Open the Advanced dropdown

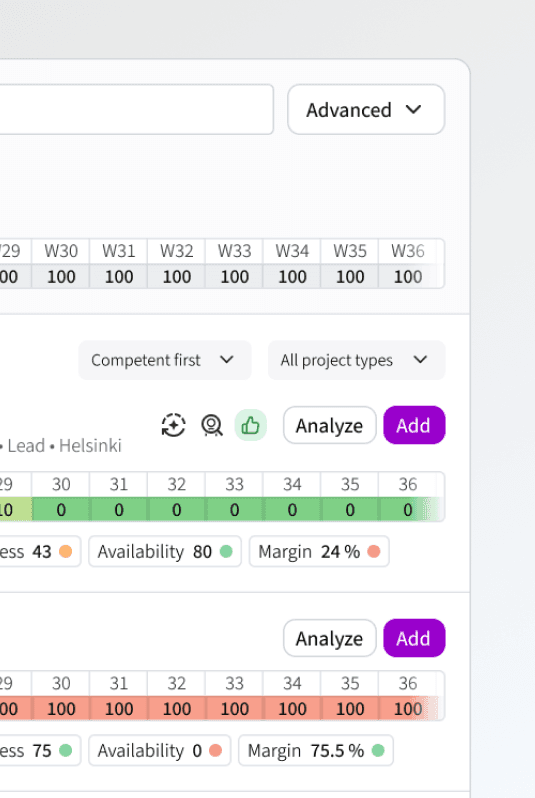[x=366, y=109]
